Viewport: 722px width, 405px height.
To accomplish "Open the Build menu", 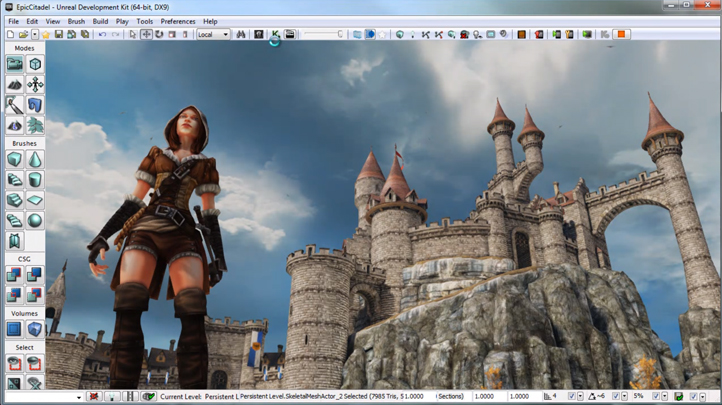I will (x=100, y=22).
